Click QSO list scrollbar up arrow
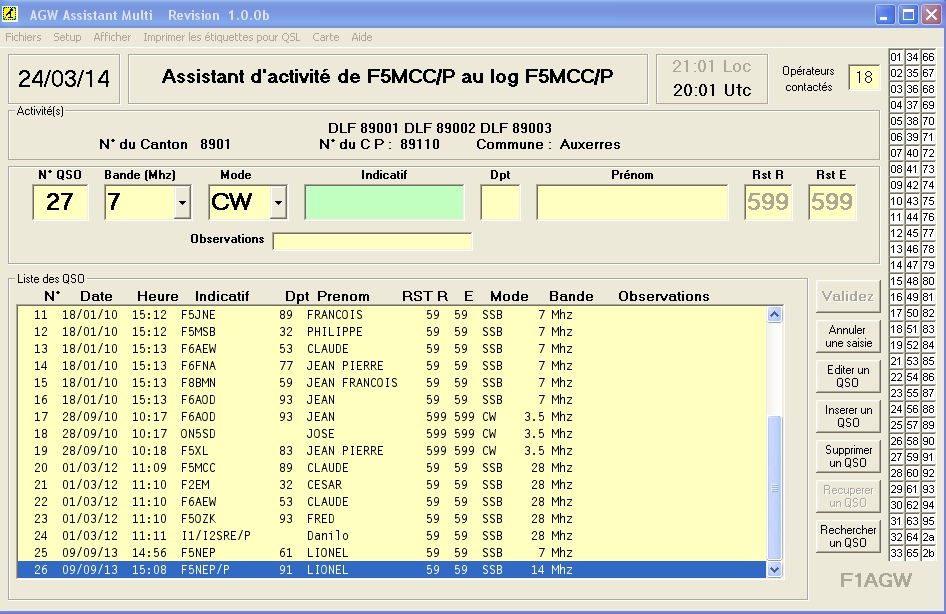Image resolution: width=946 pixels, height=614 pixels. (x=775, y=314)
